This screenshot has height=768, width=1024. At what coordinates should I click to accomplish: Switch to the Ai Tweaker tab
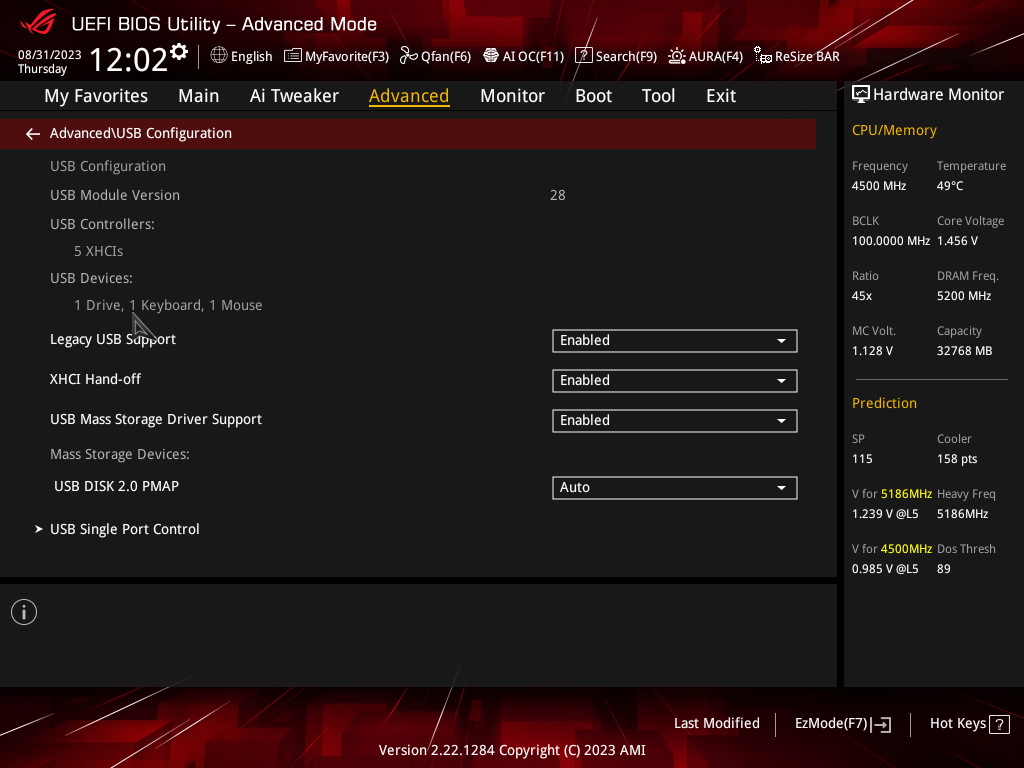tap(294, 96)
